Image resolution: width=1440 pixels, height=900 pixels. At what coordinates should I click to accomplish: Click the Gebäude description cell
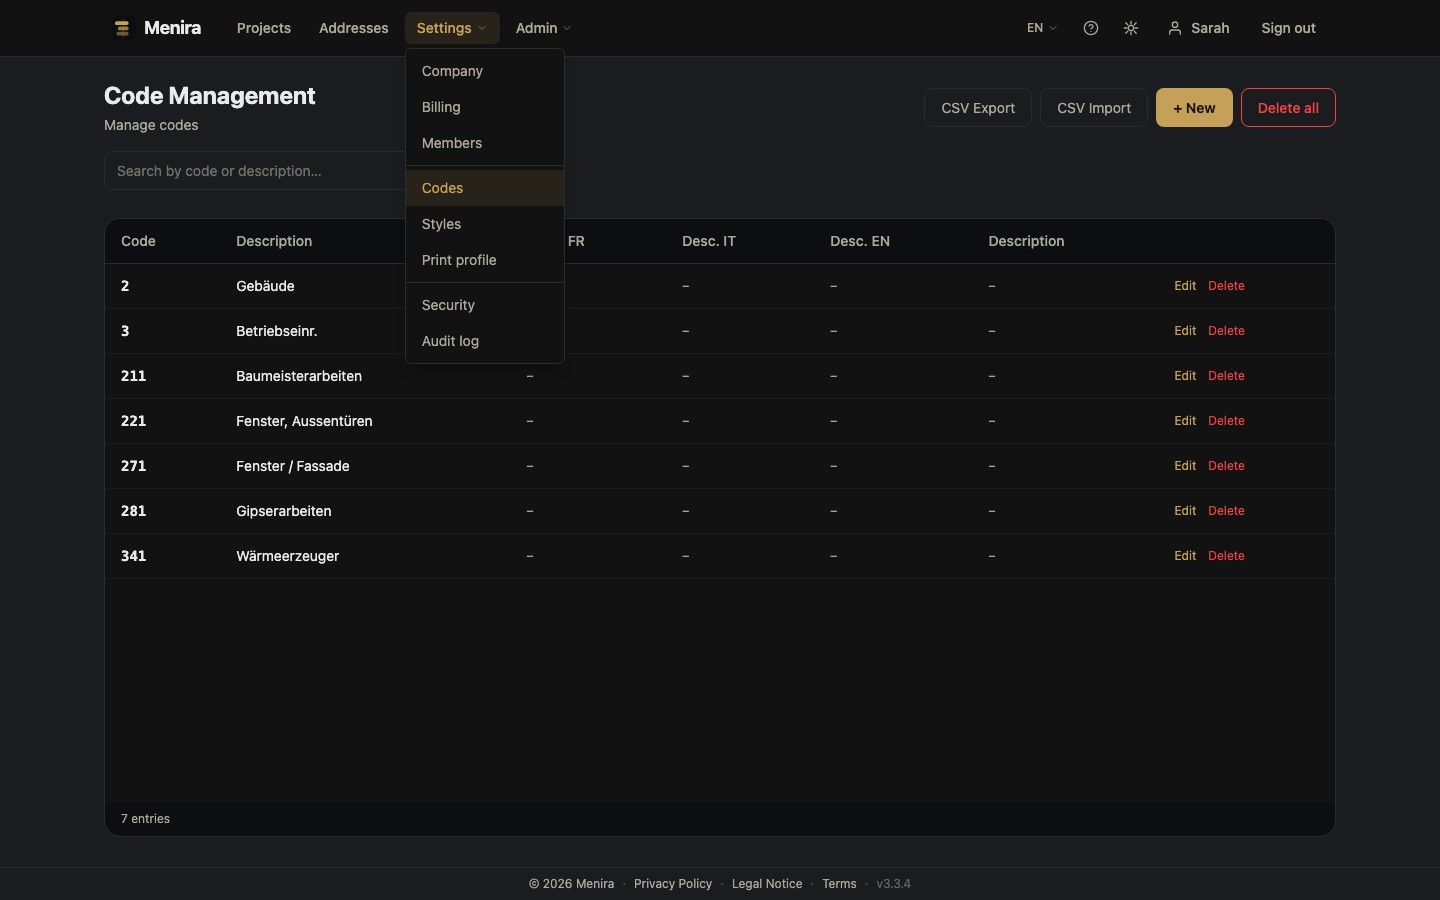265,286
